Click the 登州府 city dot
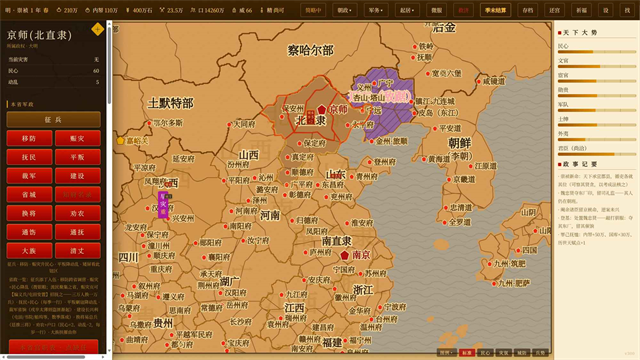This screenshot has width=640, height=360. tap(370, 162)
